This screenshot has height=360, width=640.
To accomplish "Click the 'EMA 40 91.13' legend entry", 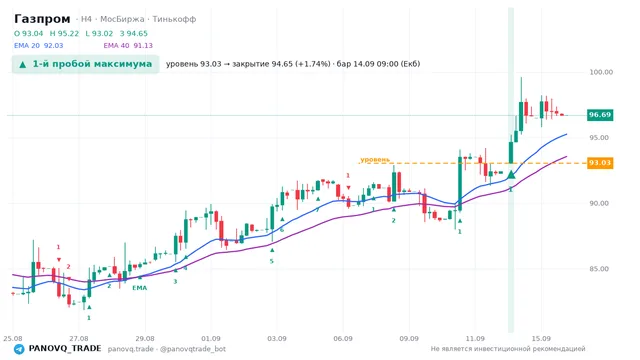I will coord(128,45).
